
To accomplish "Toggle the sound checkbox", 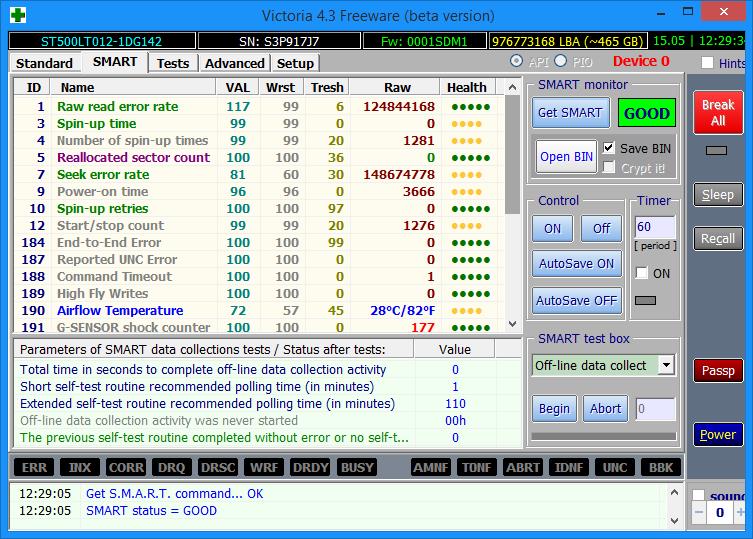I will click(699, 496).
